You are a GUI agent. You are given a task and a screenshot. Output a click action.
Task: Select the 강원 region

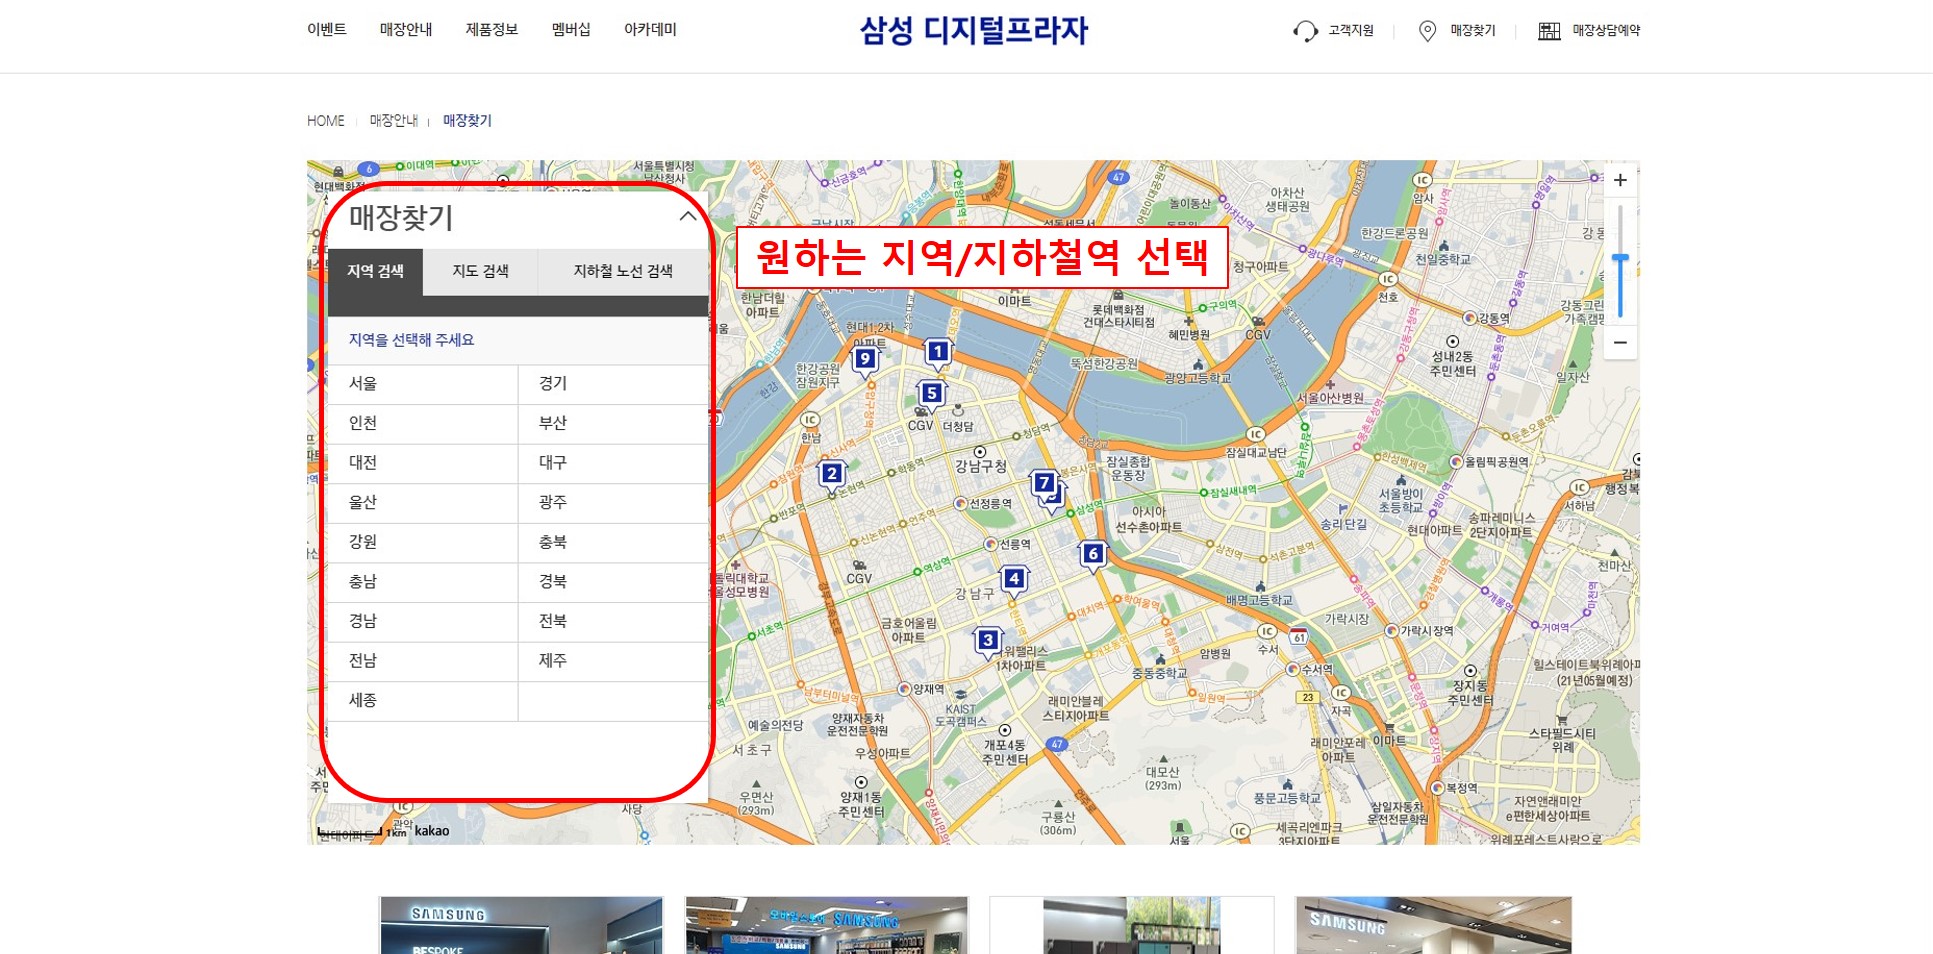422,542
